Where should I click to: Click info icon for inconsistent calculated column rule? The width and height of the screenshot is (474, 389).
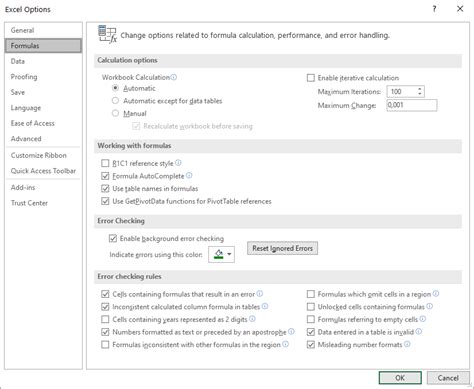point(265,306)
